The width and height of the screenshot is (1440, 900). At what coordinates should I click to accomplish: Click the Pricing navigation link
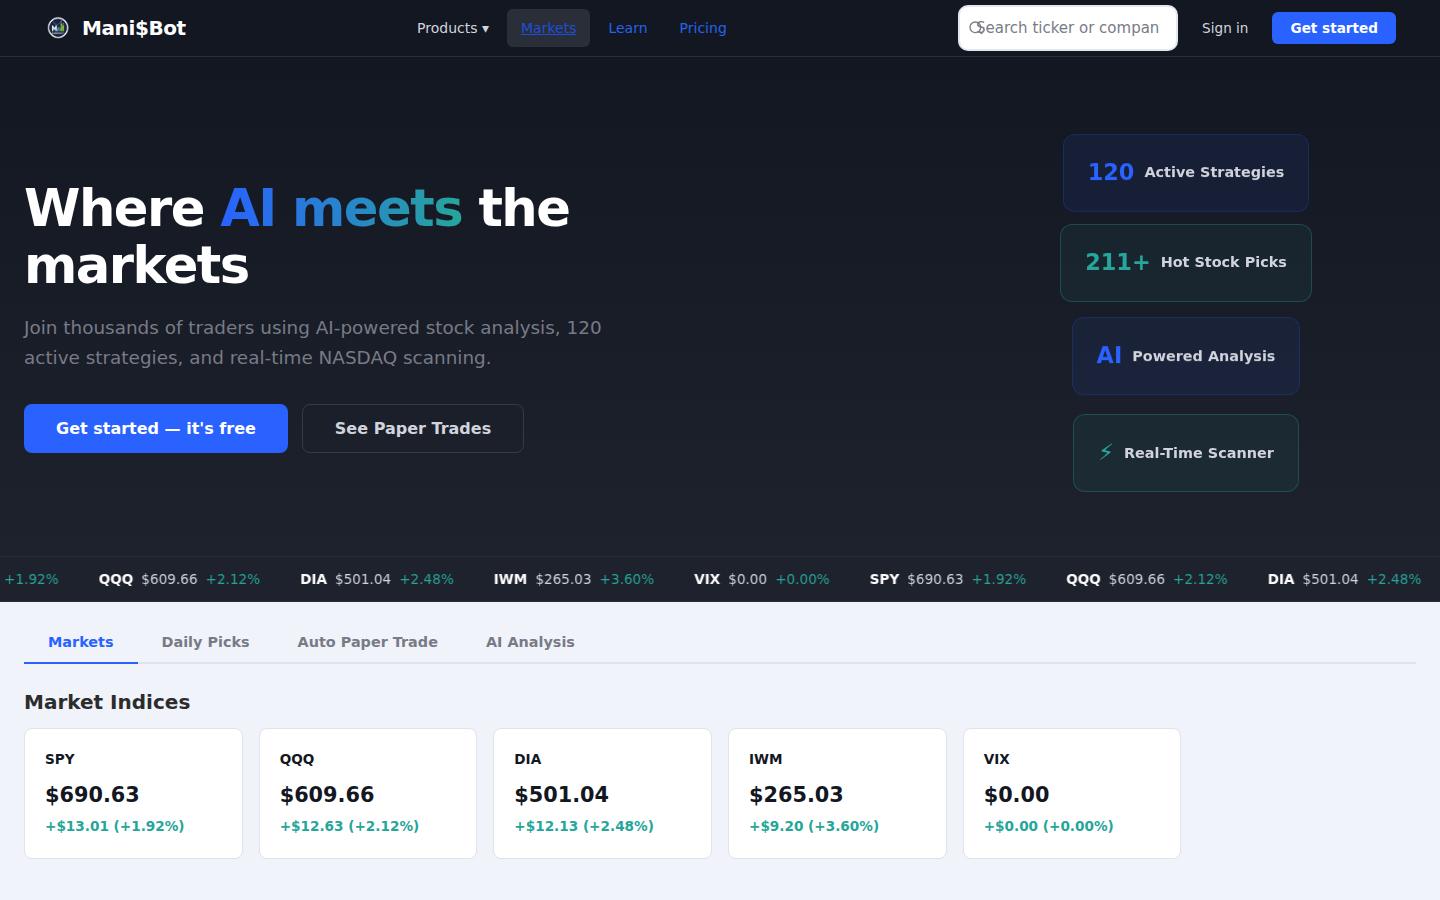point(702,28)
